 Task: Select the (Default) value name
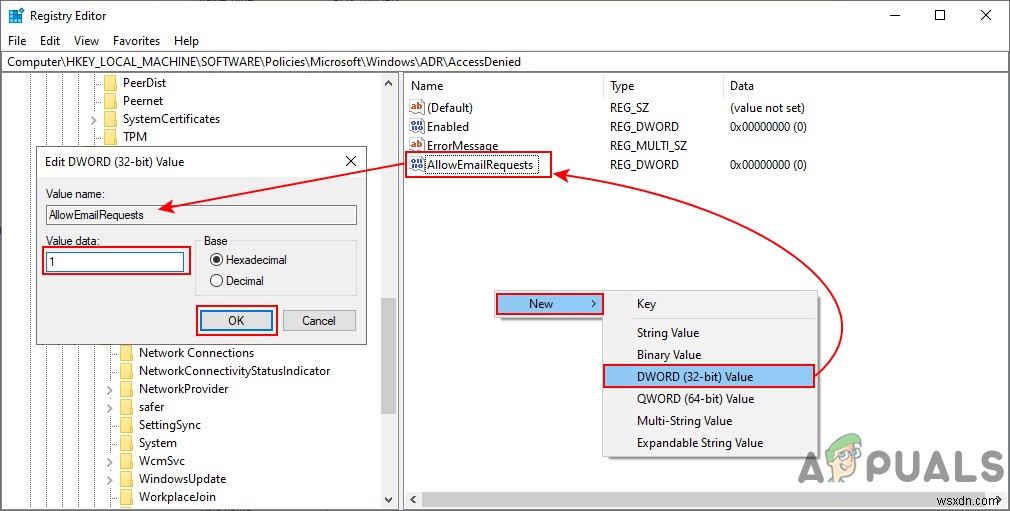tap(450, 108)
